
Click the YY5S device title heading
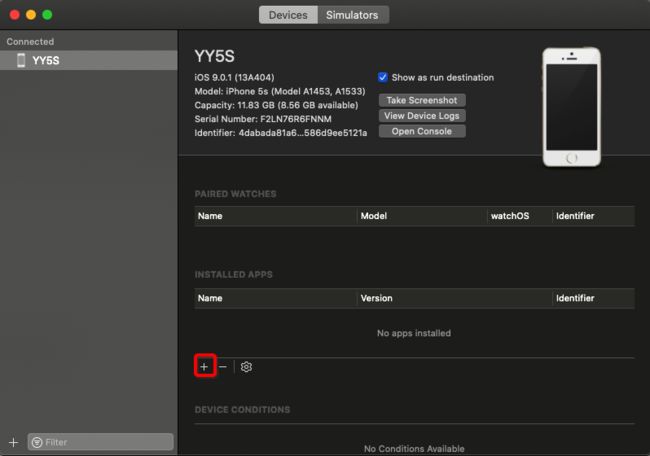click(214, 56)
